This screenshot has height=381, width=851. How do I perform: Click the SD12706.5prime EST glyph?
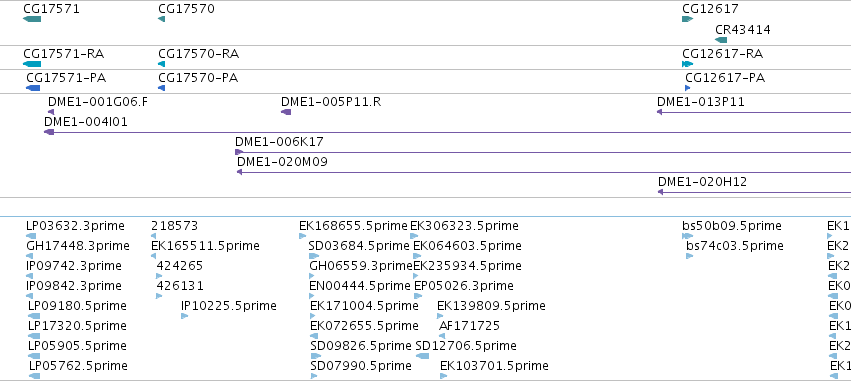click(x=422, y=356)
